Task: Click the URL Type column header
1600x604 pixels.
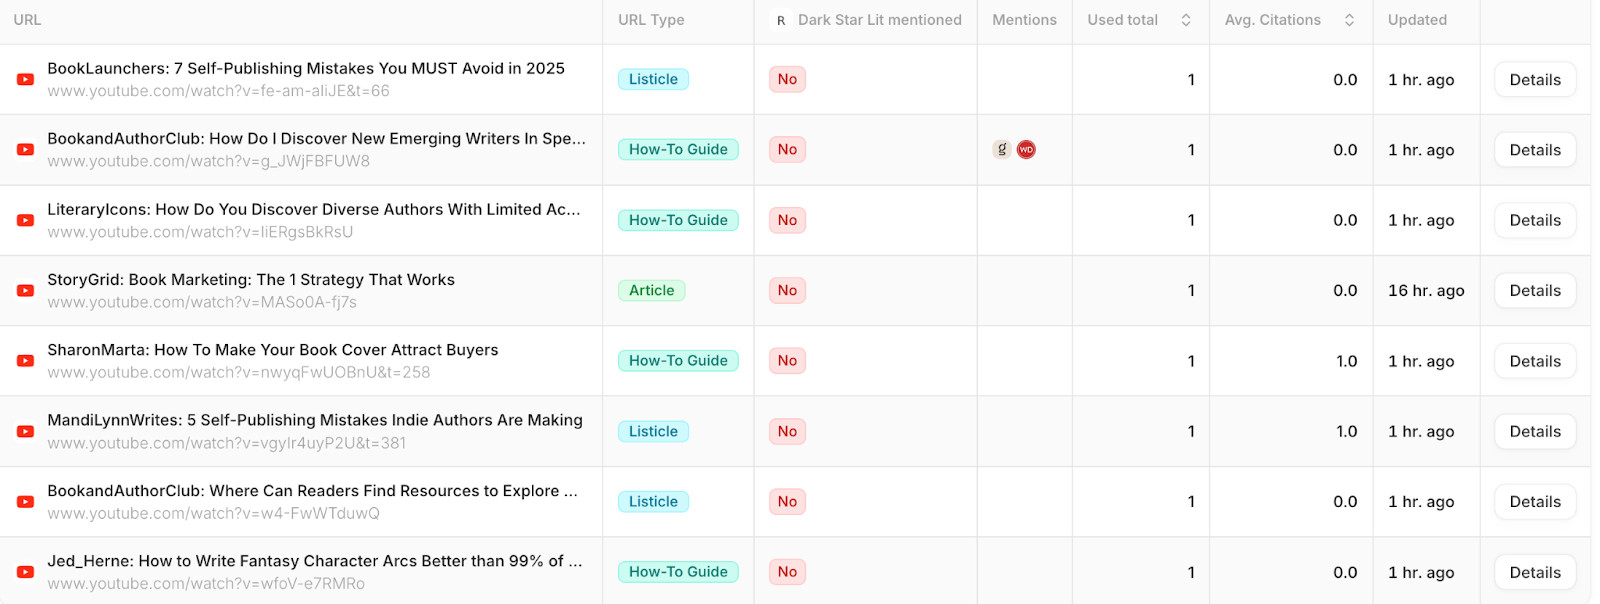Action: click(651, 20)
